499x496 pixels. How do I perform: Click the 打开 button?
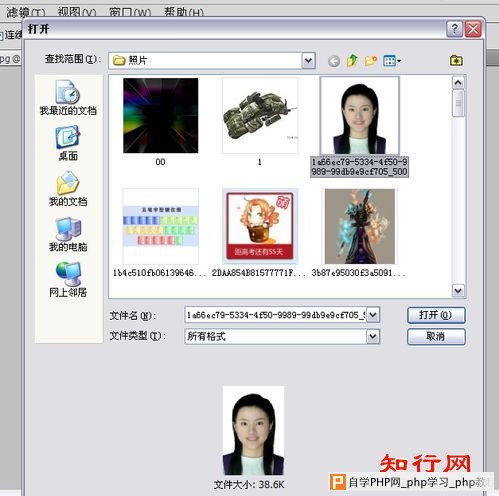click(x=436, y=315)
